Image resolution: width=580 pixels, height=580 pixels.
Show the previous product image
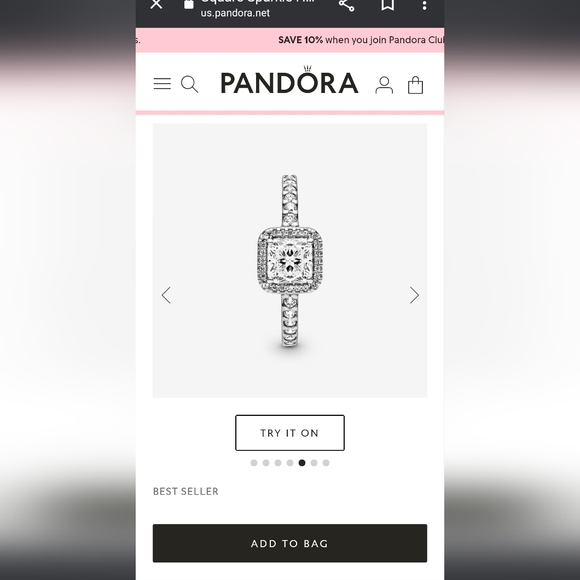(x=166, y=295)
